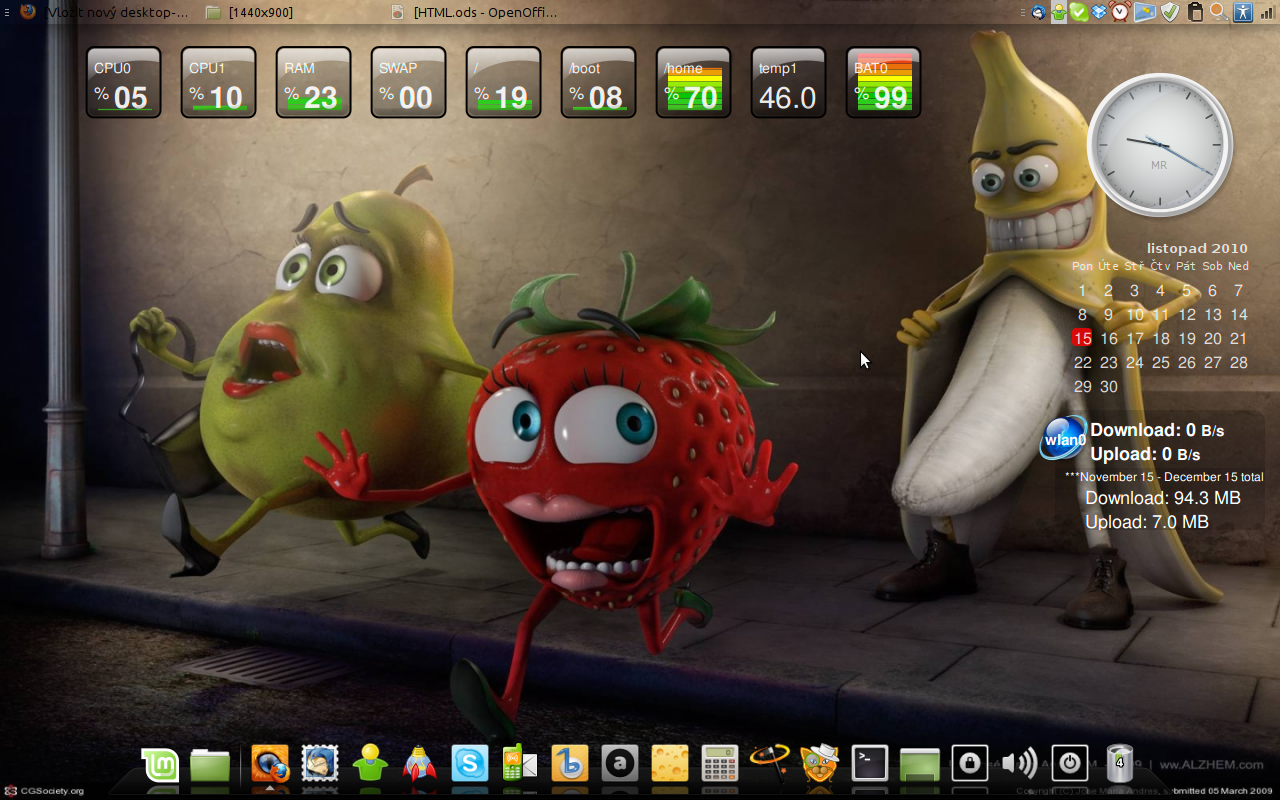Image resolution: width=1280 pixels, height=800 pixels.
Task: Click 'Download: 0 B/s' rate text
Action: [1157, 430]
